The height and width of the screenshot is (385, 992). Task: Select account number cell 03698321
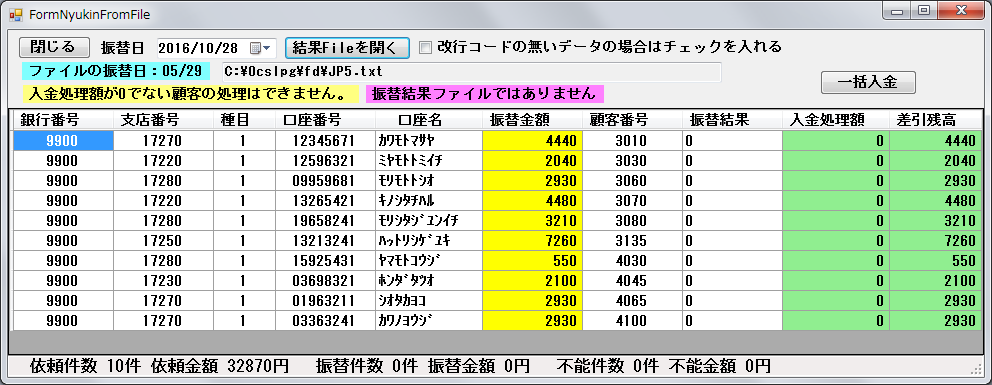coord(325,281)
